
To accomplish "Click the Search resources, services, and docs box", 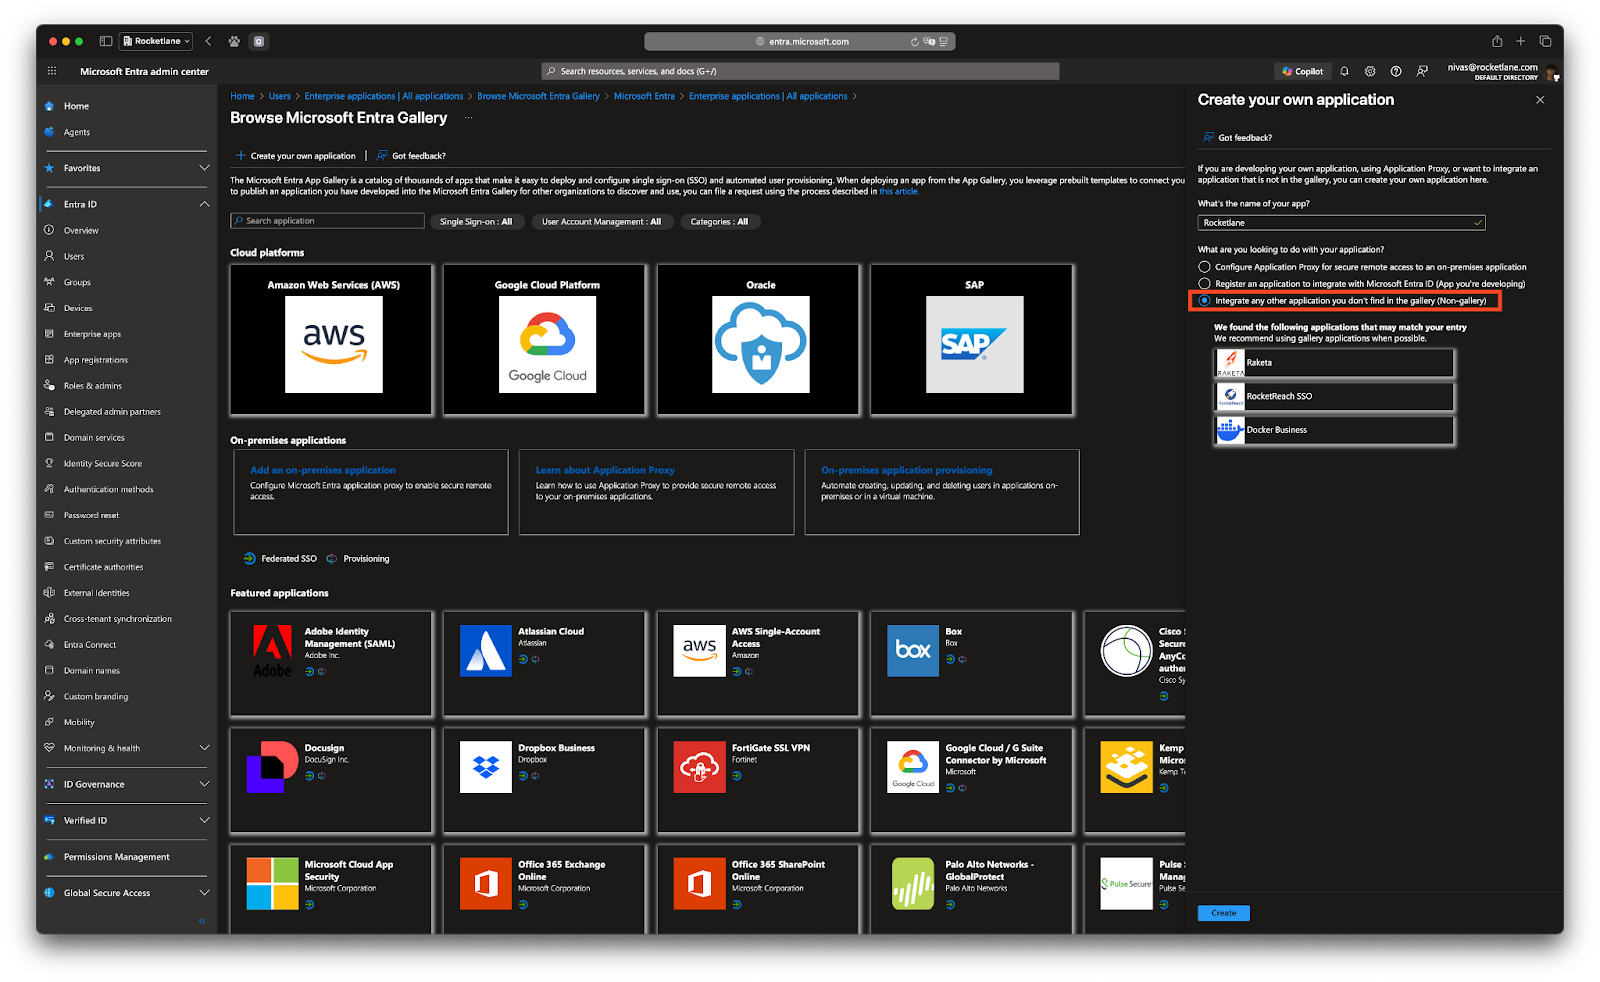I will click(800, 71).
